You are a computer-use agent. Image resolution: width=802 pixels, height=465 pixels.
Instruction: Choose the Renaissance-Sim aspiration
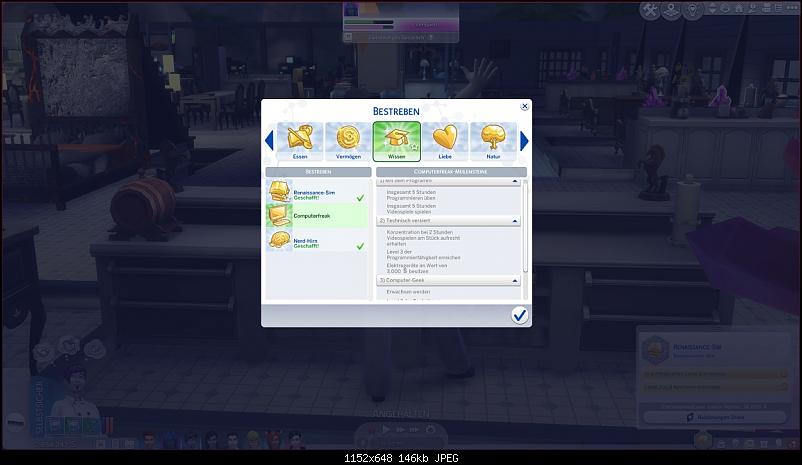317,192
